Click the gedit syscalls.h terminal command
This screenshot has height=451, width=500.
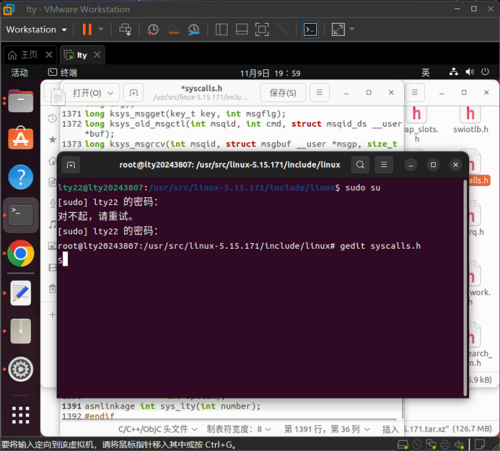(380, 246)
